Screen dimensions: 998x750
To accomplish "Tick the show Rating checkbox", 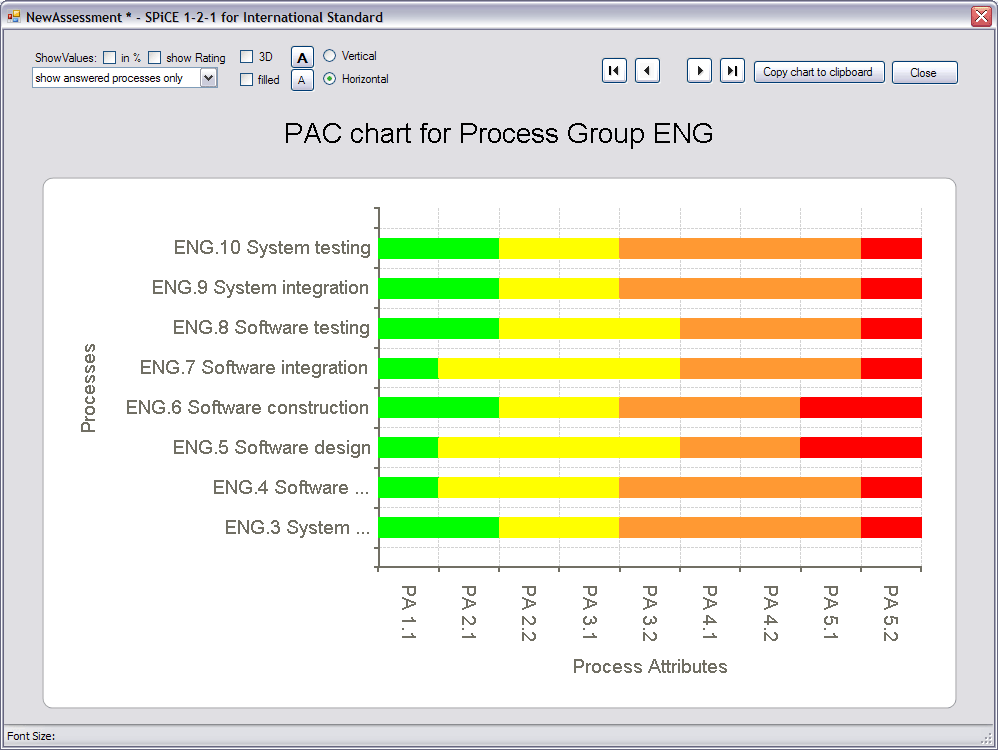I will pos(154,57).
